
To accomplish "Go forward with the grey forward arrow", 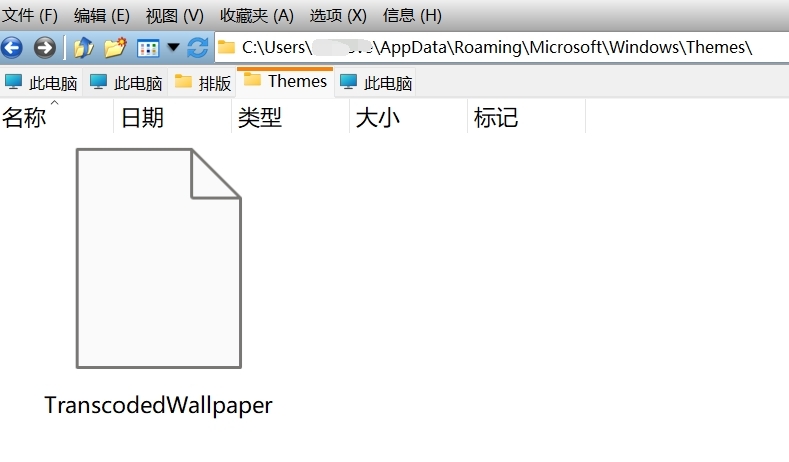I will tap(45, 48).
